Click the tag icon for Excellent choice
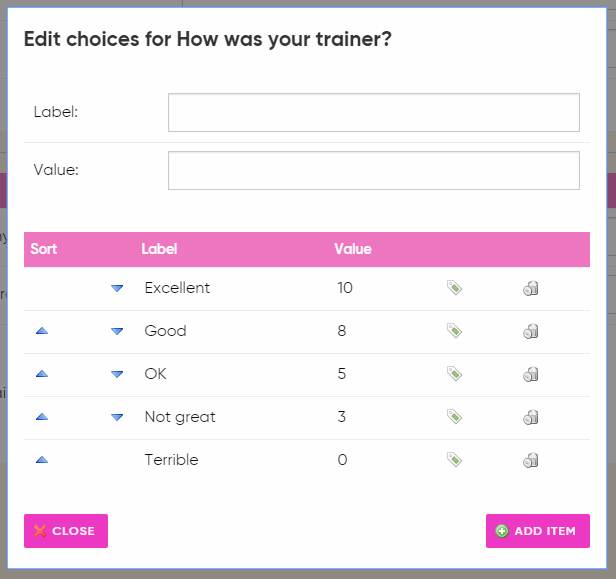Screen dimensions: 616x579 click(454, 288)
